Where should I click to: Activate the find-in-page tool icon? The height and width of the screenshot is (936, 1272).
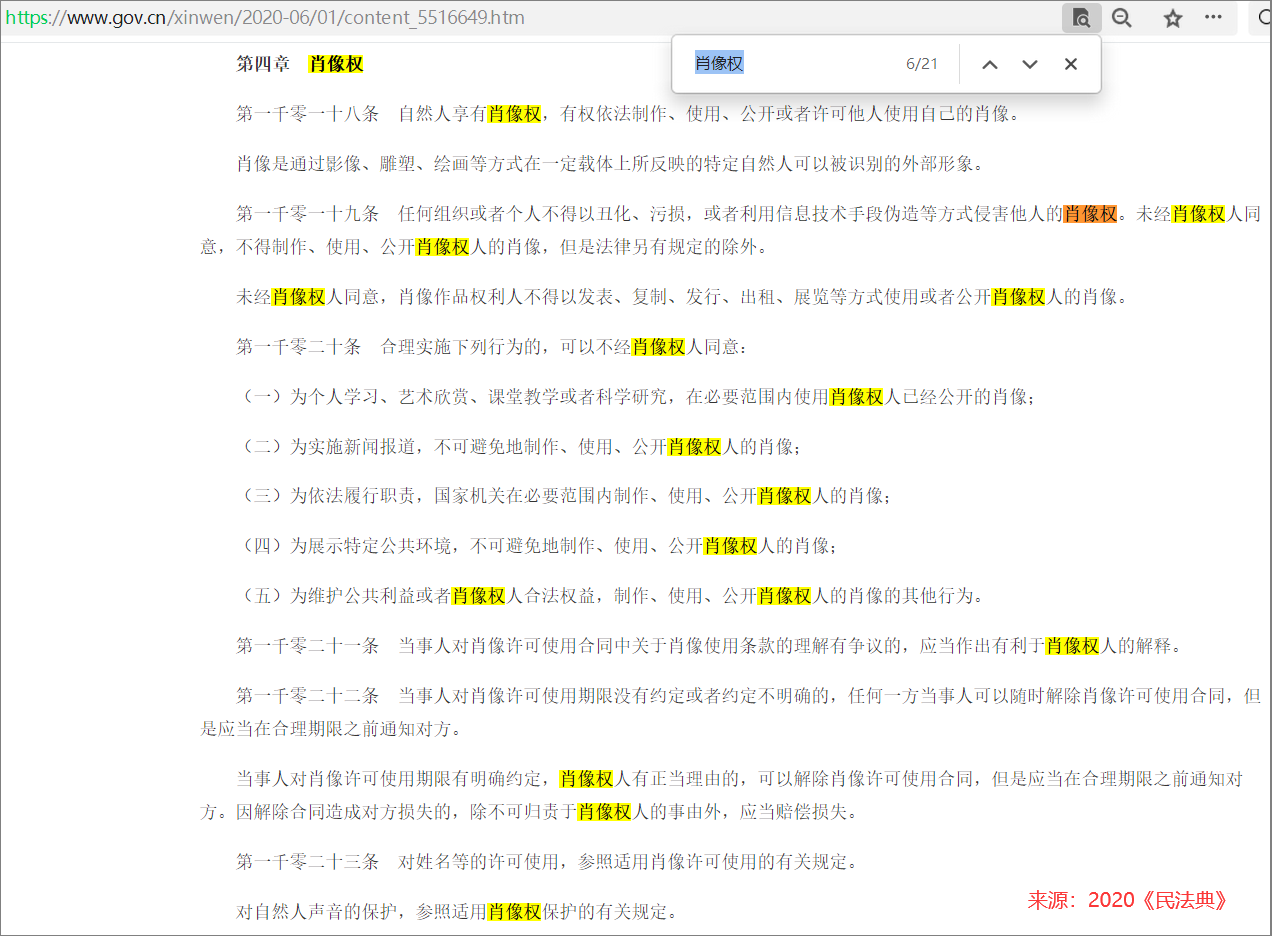point(1081,18)
